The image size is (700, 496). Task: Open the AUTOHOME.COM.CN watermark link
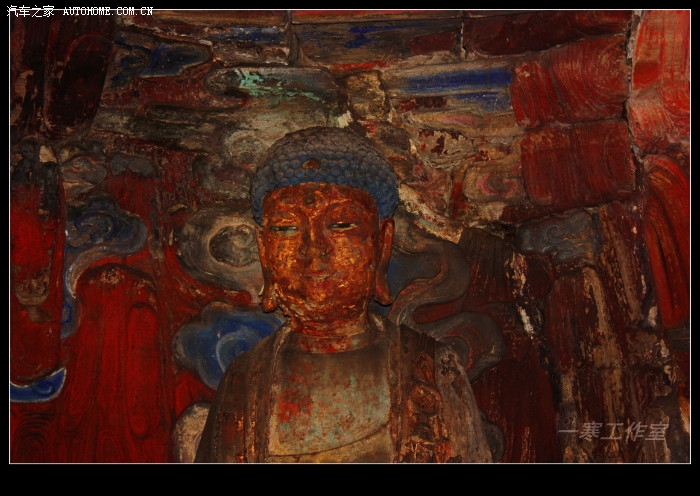[108, 11]
